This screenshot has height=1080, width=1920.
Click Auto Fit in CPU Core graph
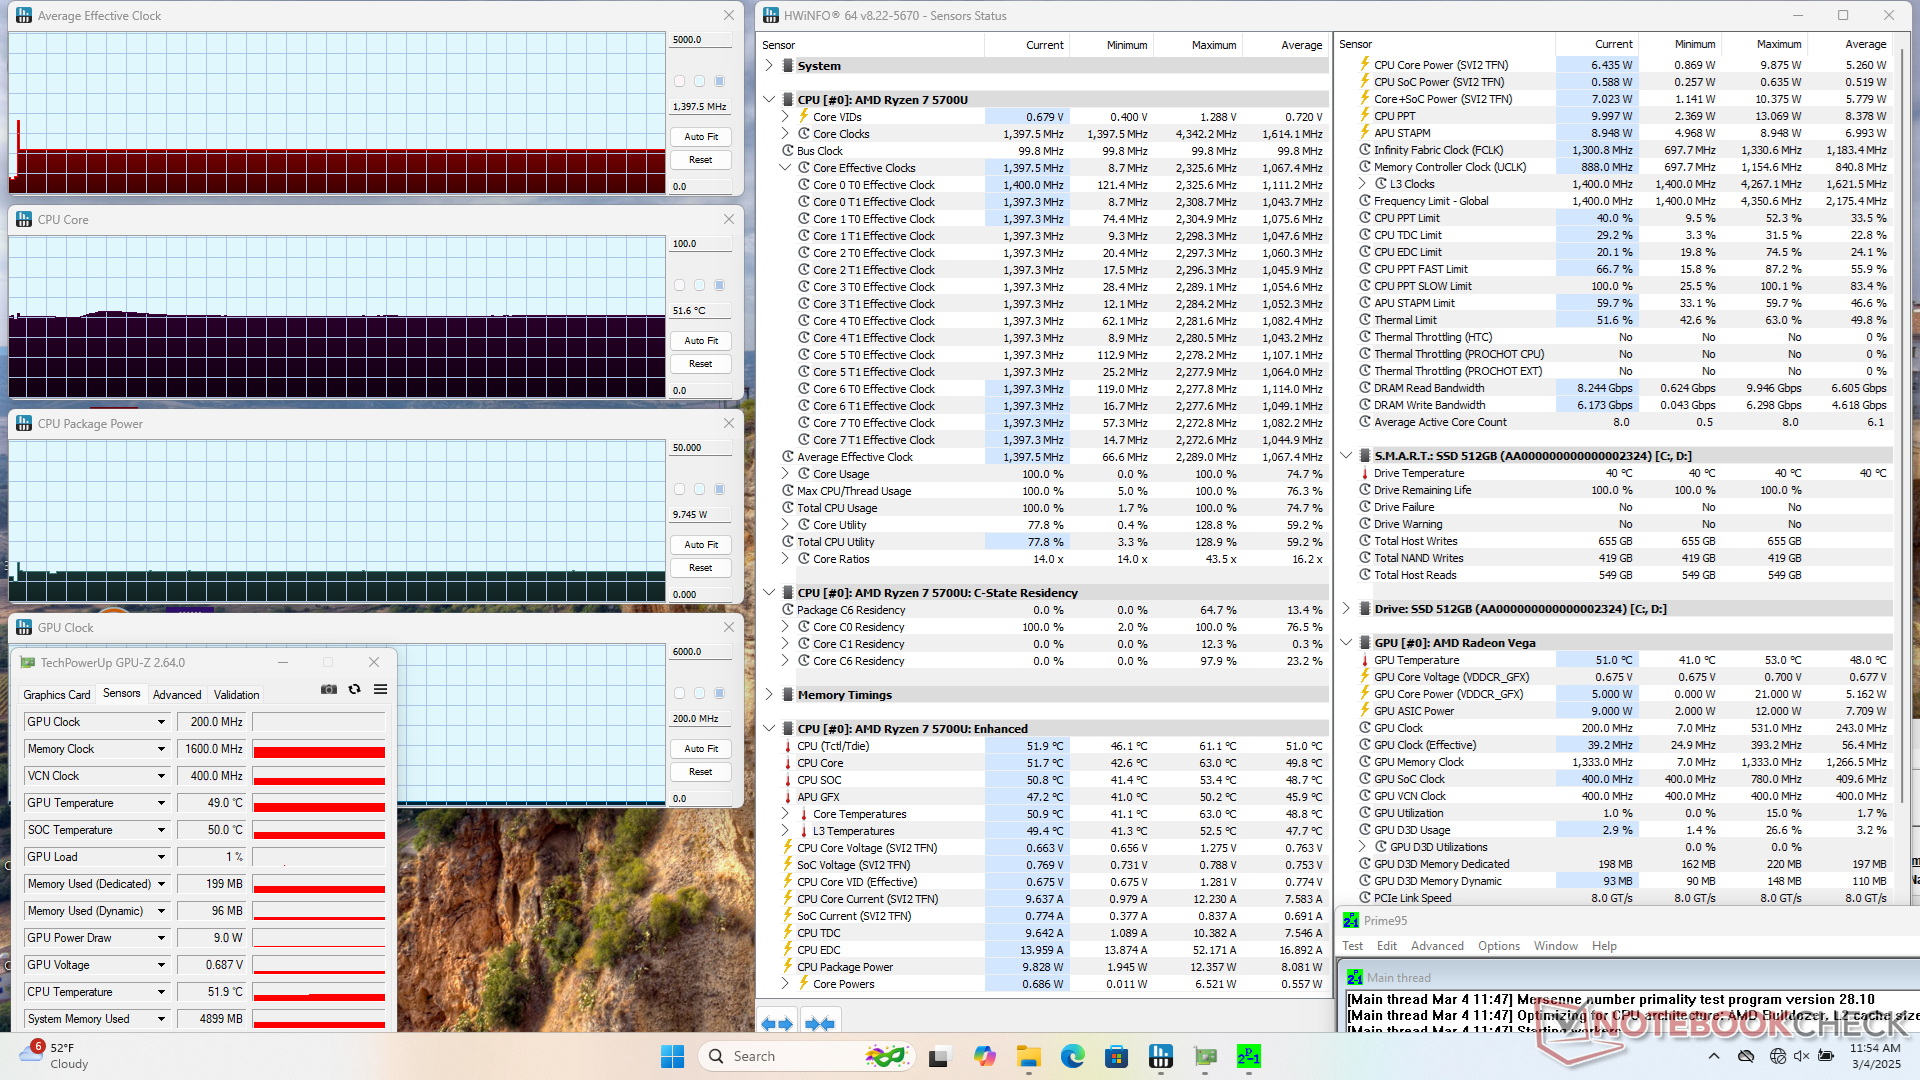click(x=701, y=341)
